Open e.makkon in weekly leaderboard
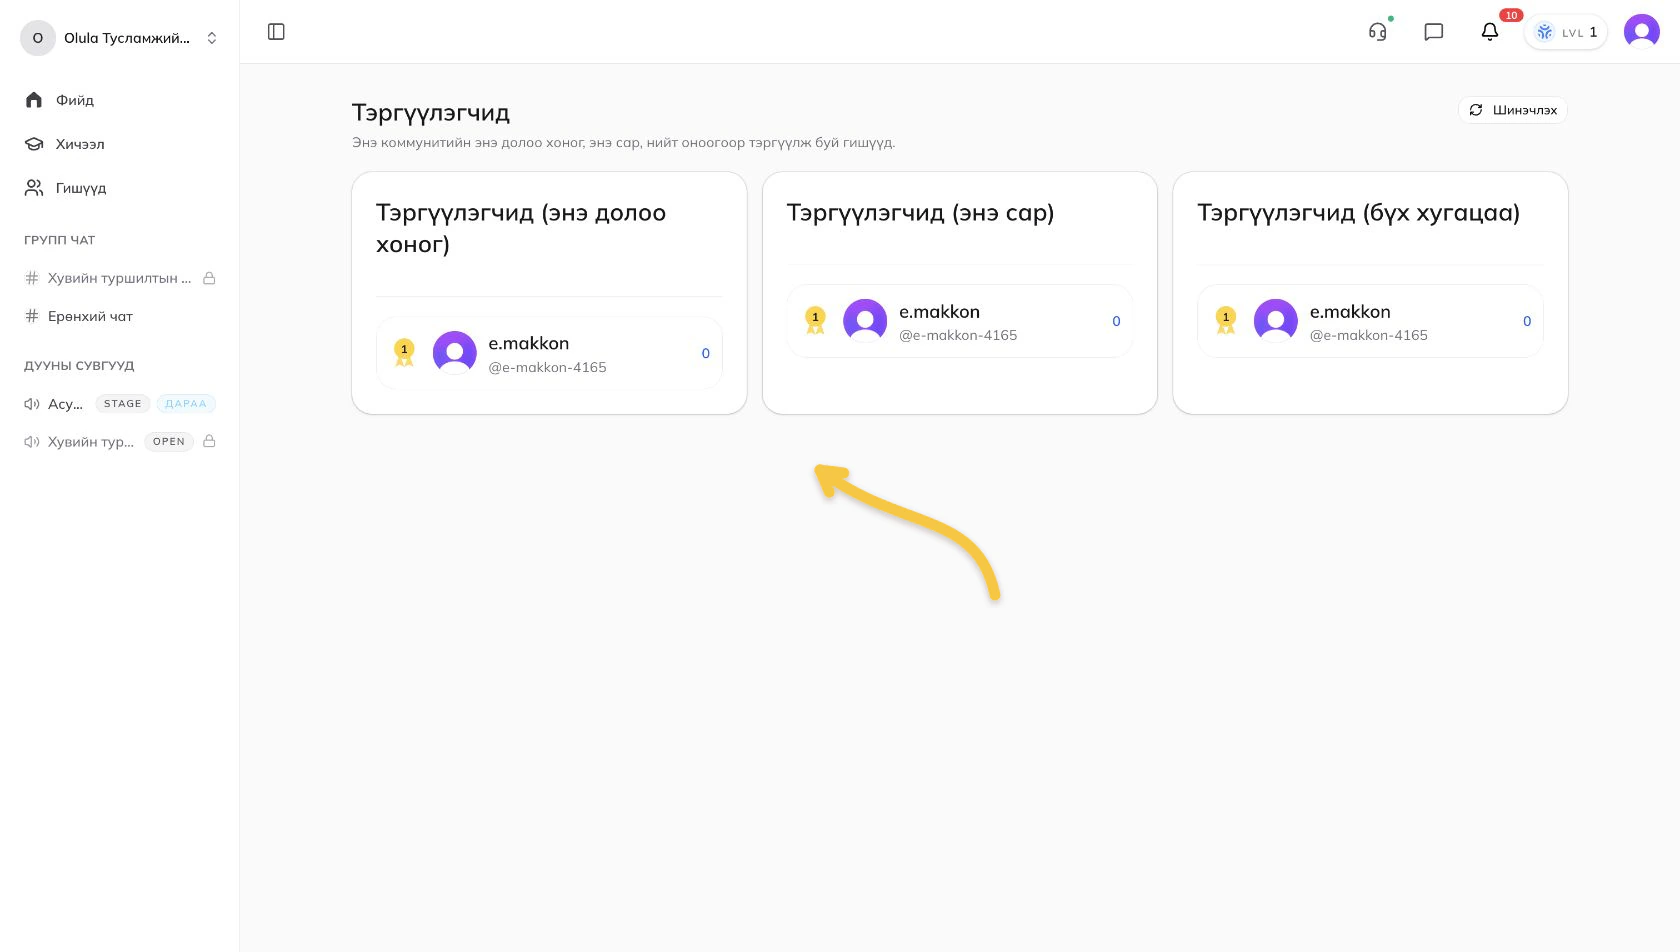 click(x=549, y=353)
